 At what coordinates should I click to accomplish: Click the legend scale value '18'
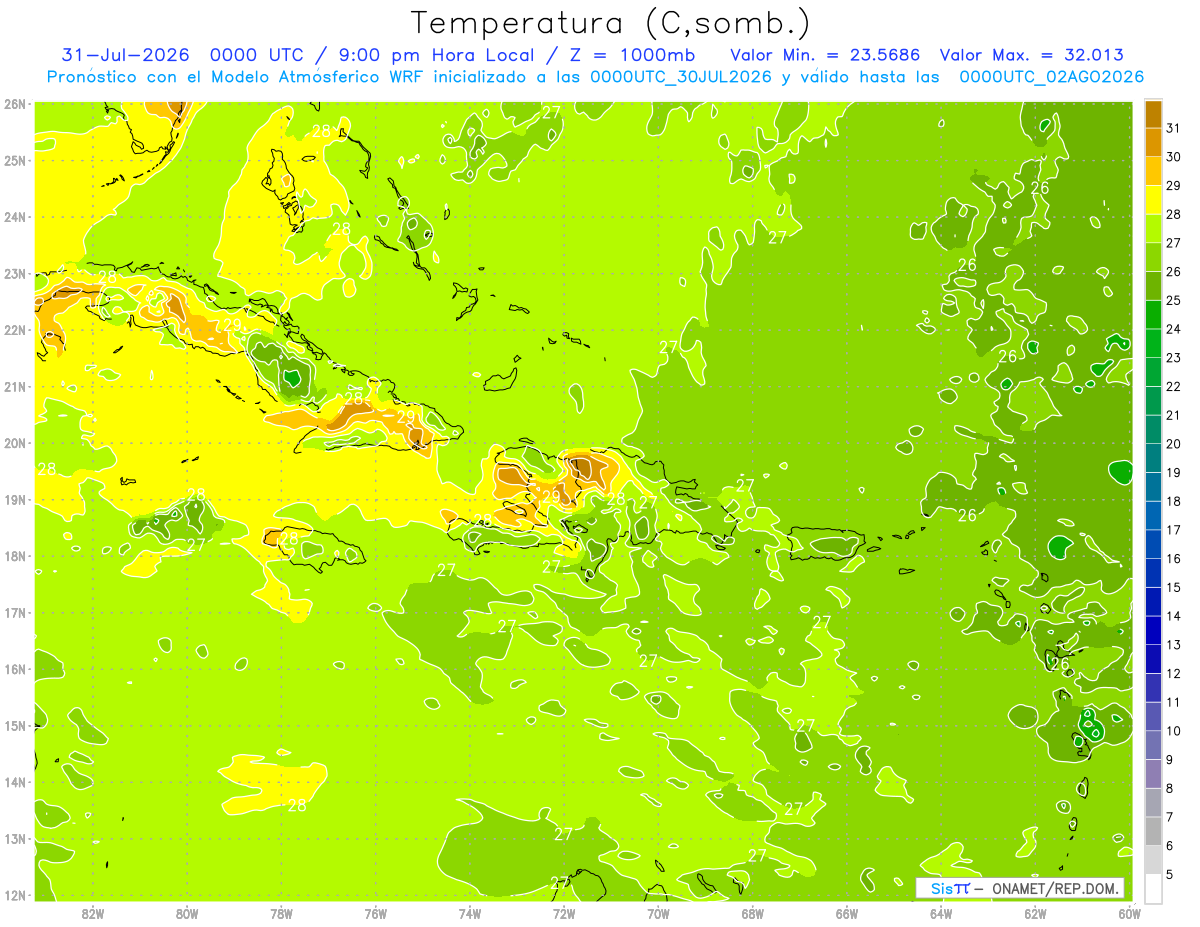pos(1173,501)
